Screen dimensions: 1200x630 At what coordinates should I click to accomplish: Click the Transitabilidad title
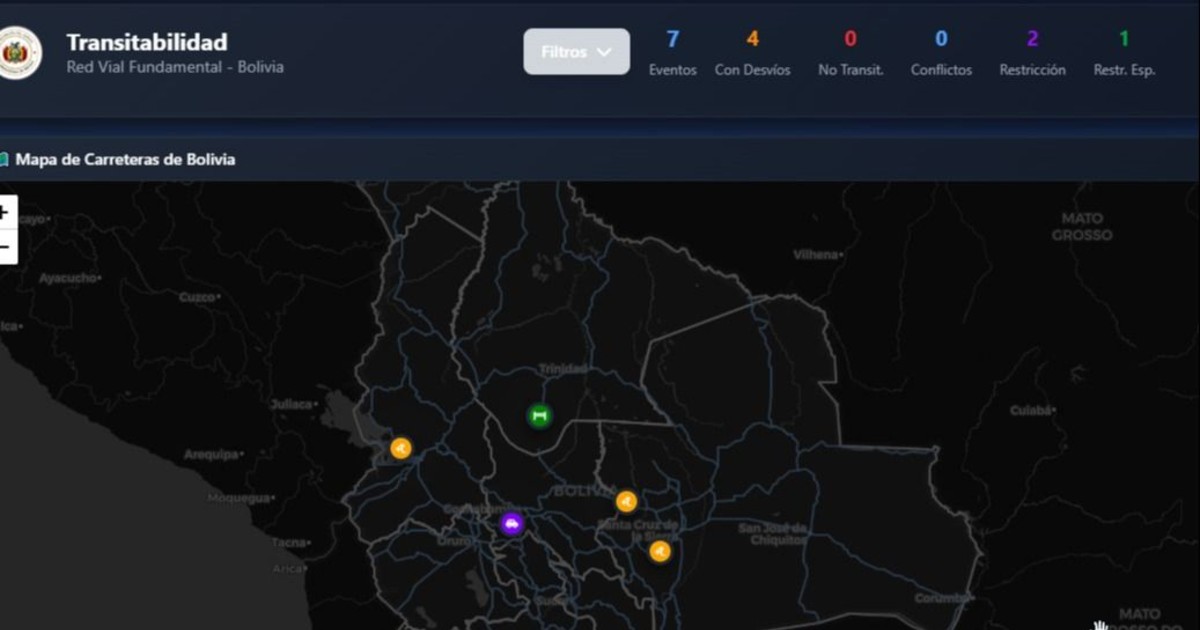147,42
